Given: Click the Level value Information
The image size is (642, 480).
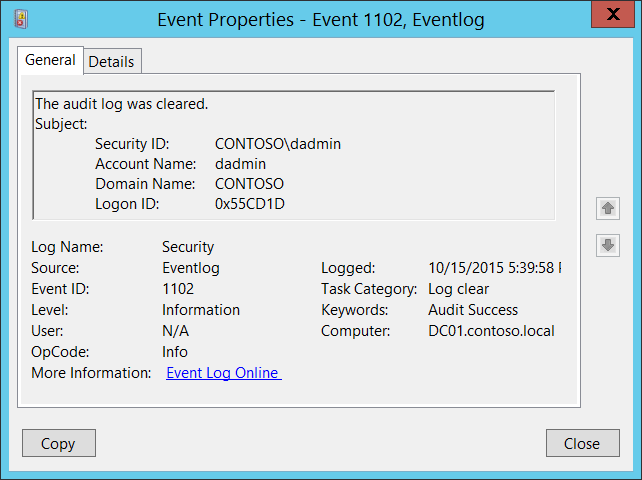Looking at the screenshot, I should [x=201, y=310].
